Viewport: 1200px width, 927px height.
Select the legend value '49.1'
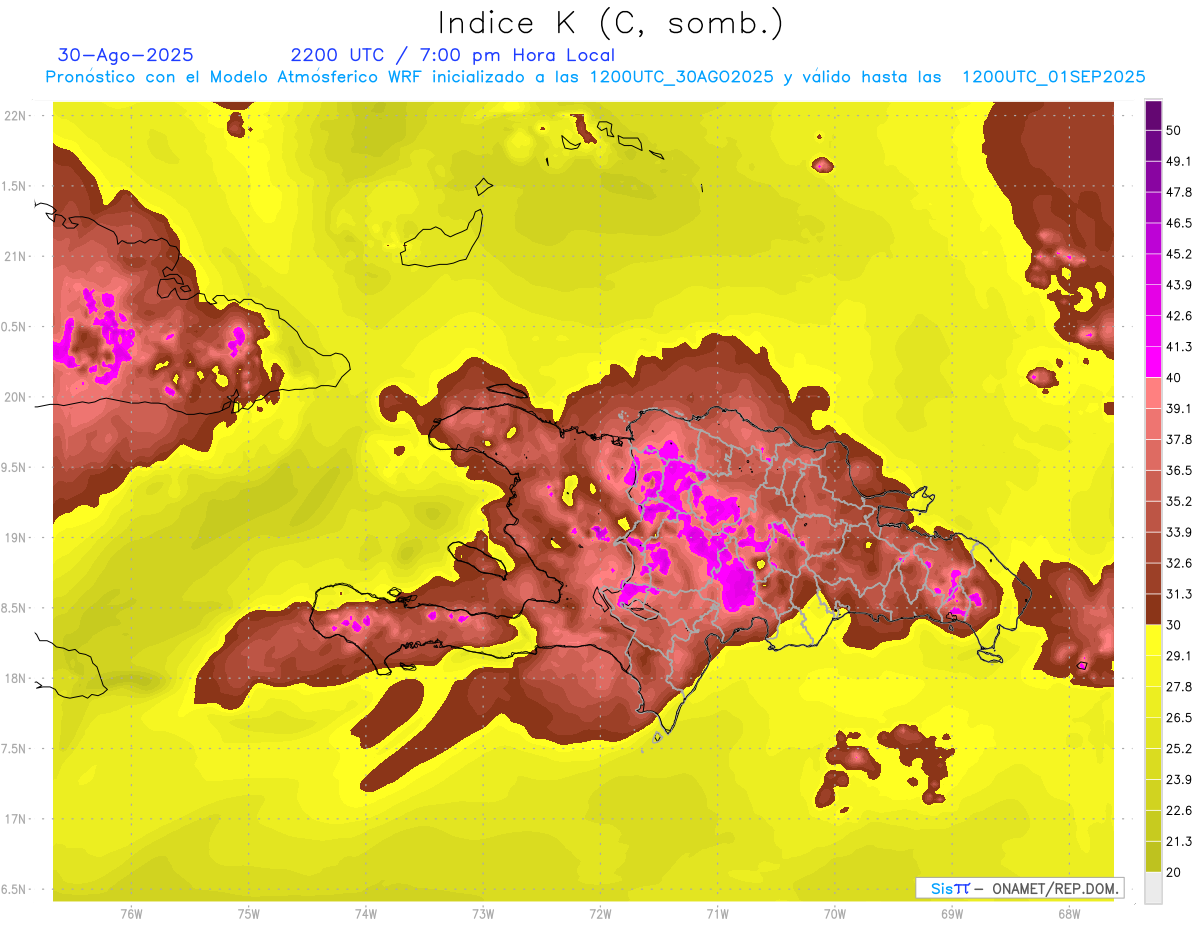1179,162
